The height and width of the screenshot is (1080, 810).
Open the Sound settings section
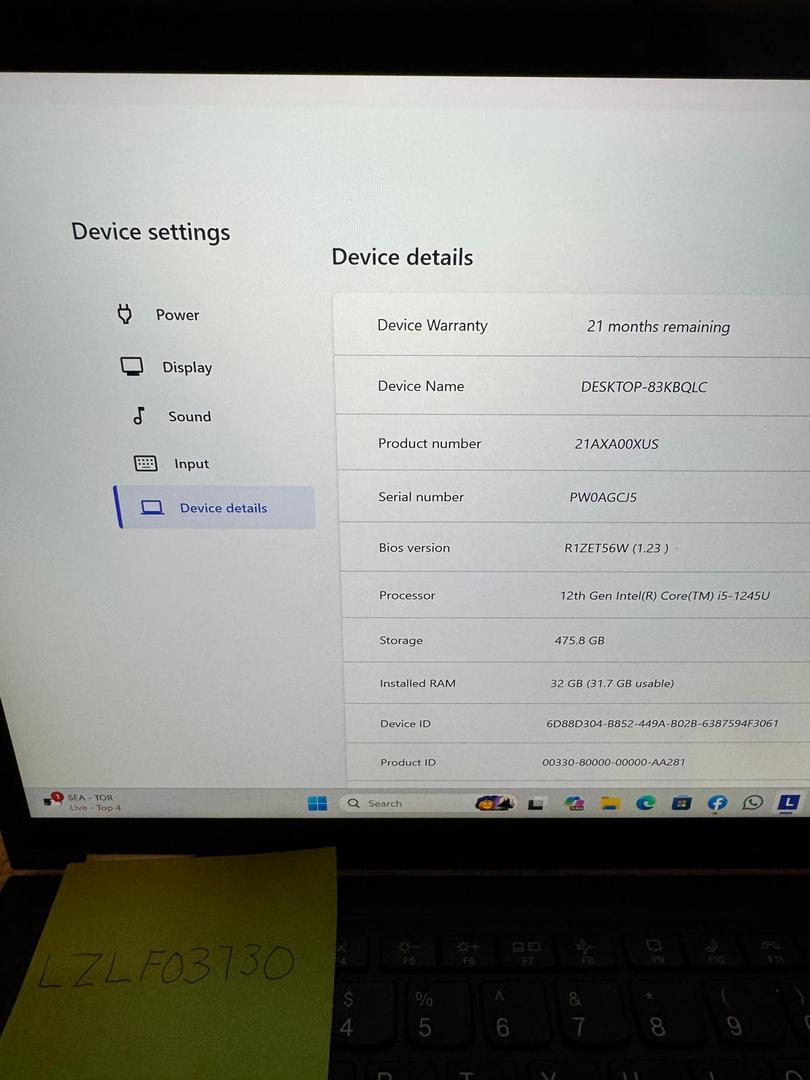[172, 416]
